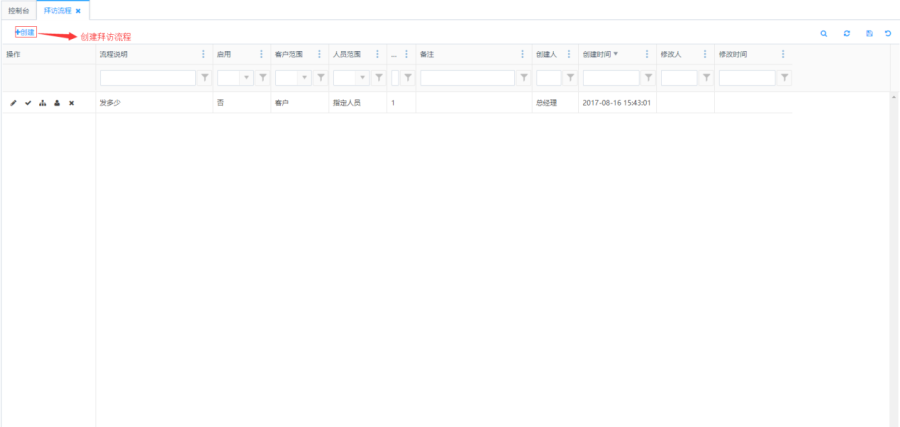Open the 客户范围 filter dropdown
Screen dimensions: 900x427
click(304, 77)
